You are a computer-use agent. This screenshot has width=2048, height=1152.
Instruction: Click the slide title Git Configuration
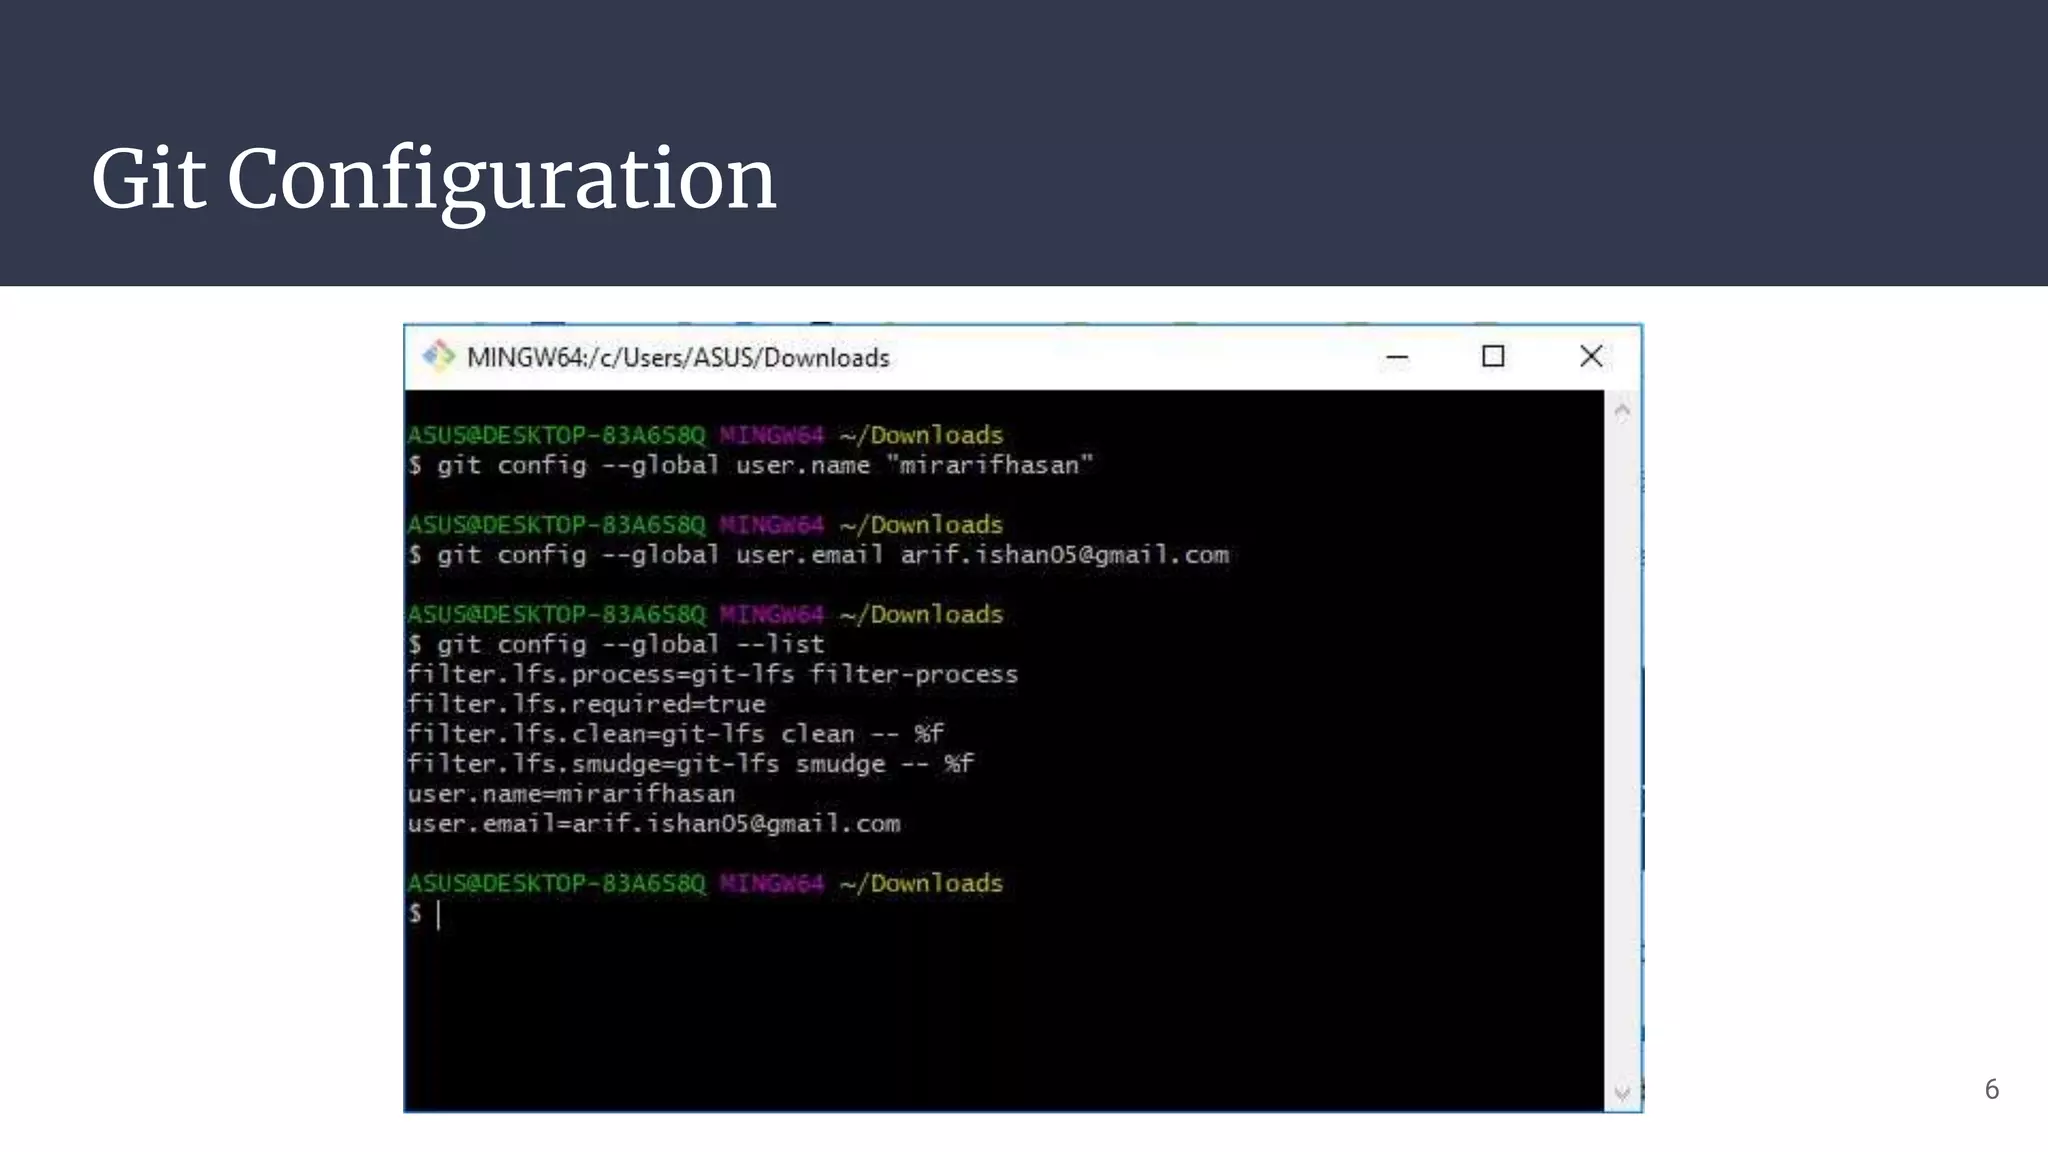point(434,180)
